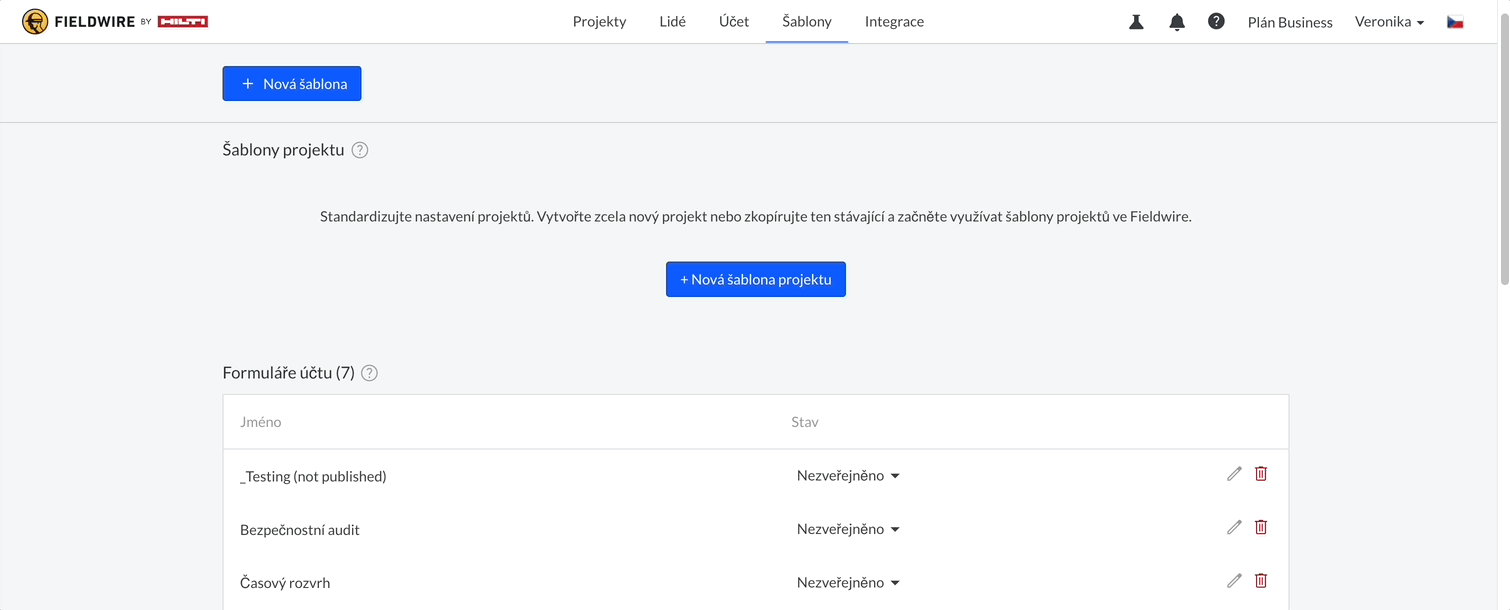Delete the Bezpečnostní audit form
This screenshot has width=1510, height=610.
tap(1261, 527)
